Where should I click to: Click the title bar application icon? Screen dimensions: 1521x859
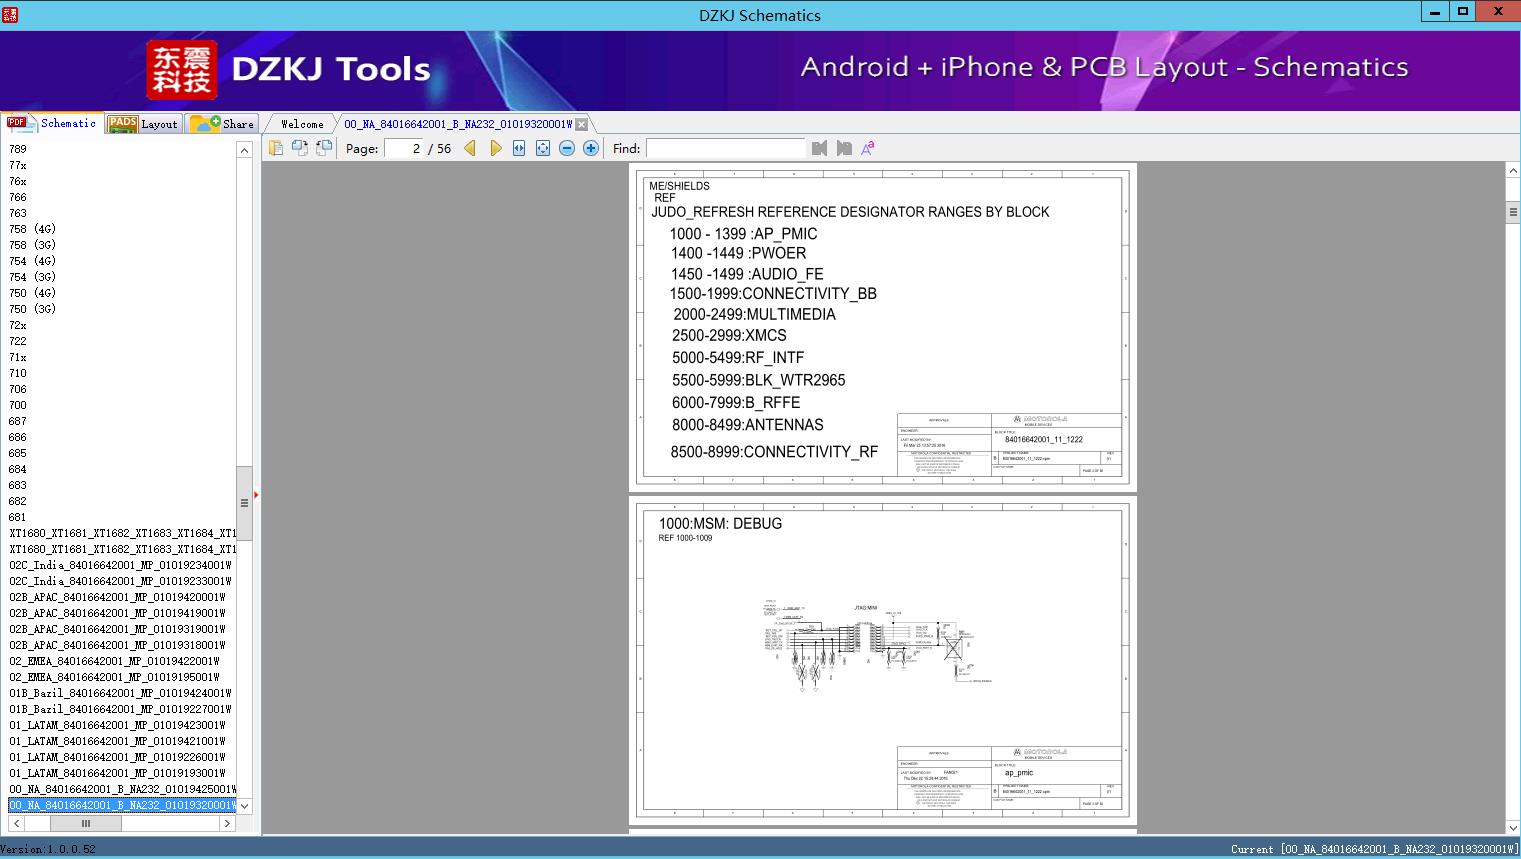click(10, 14)
